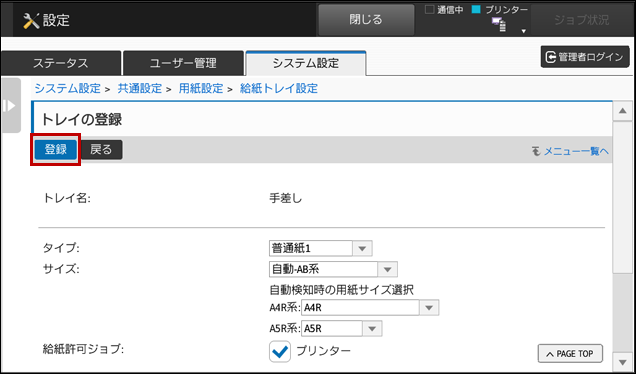The height and width of the screenshot is (374, 636).
Task: Click the vertical scrollbar thumb
Action: pyautogui.click(x=623, y=197)
